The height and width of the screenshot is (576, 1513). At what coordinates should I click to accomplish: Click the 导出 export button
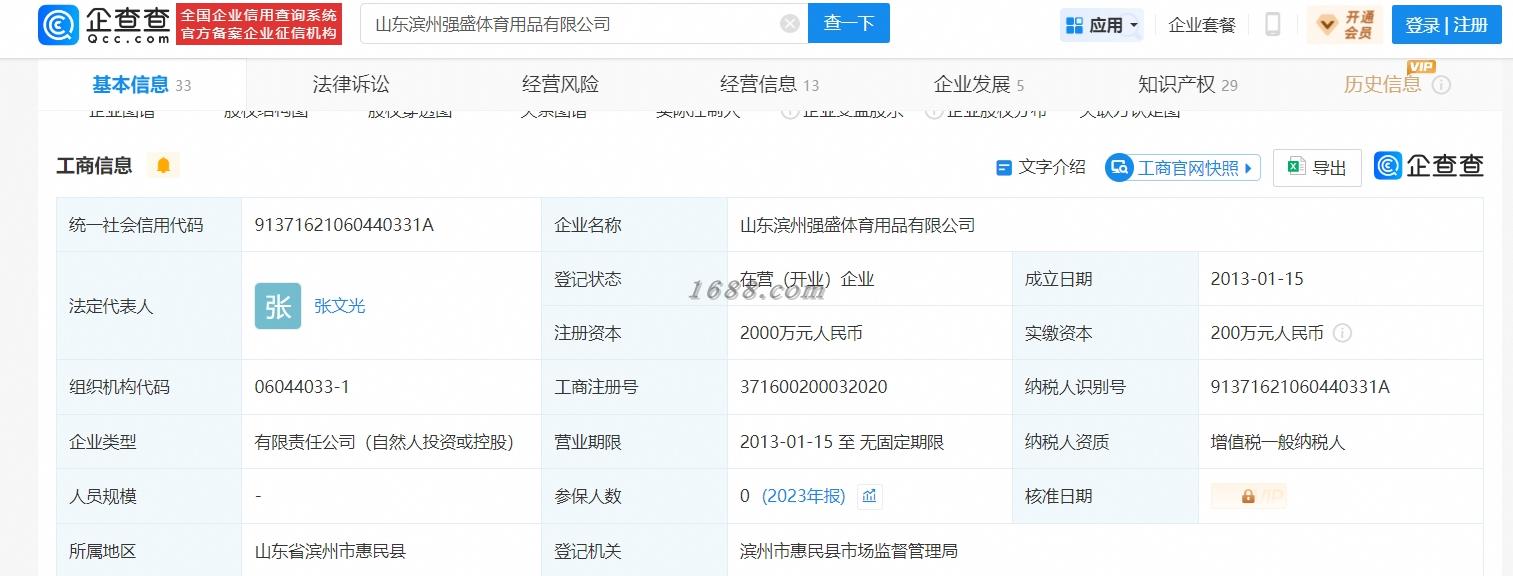pos(1317,168)
